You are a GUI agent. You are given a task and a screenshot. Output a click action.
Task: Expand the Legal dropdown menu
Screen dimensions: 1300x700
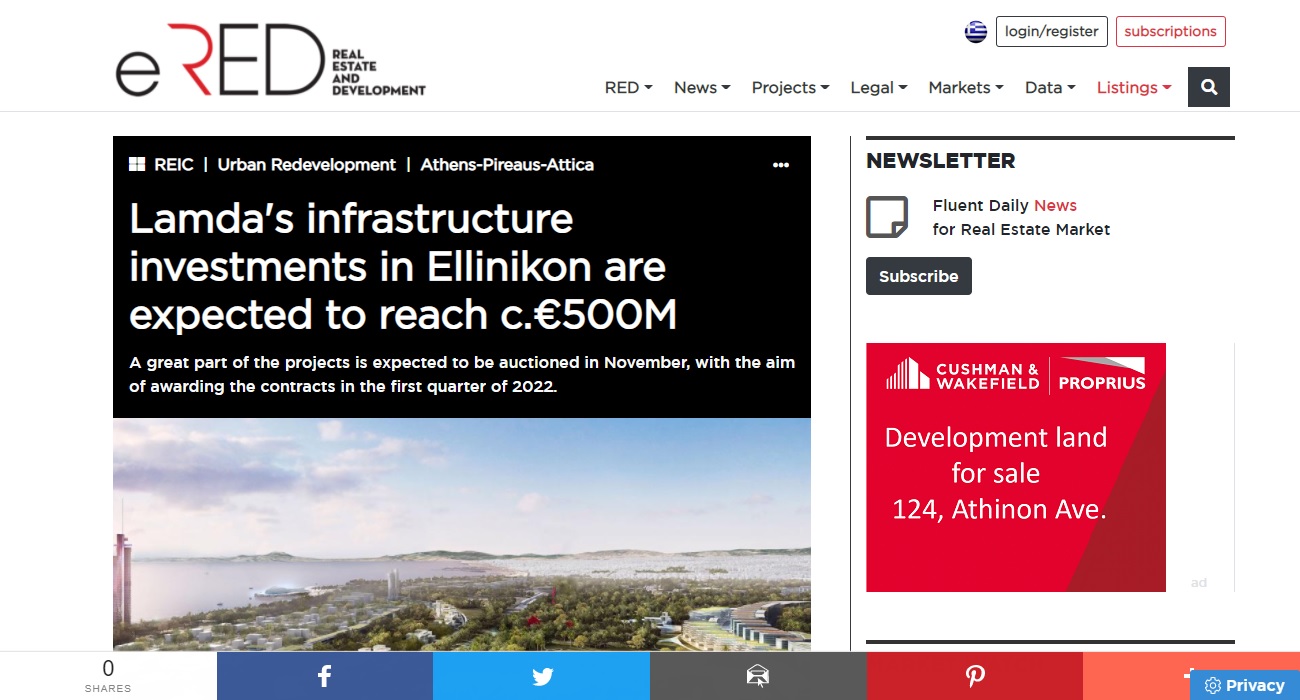[879, 87]
